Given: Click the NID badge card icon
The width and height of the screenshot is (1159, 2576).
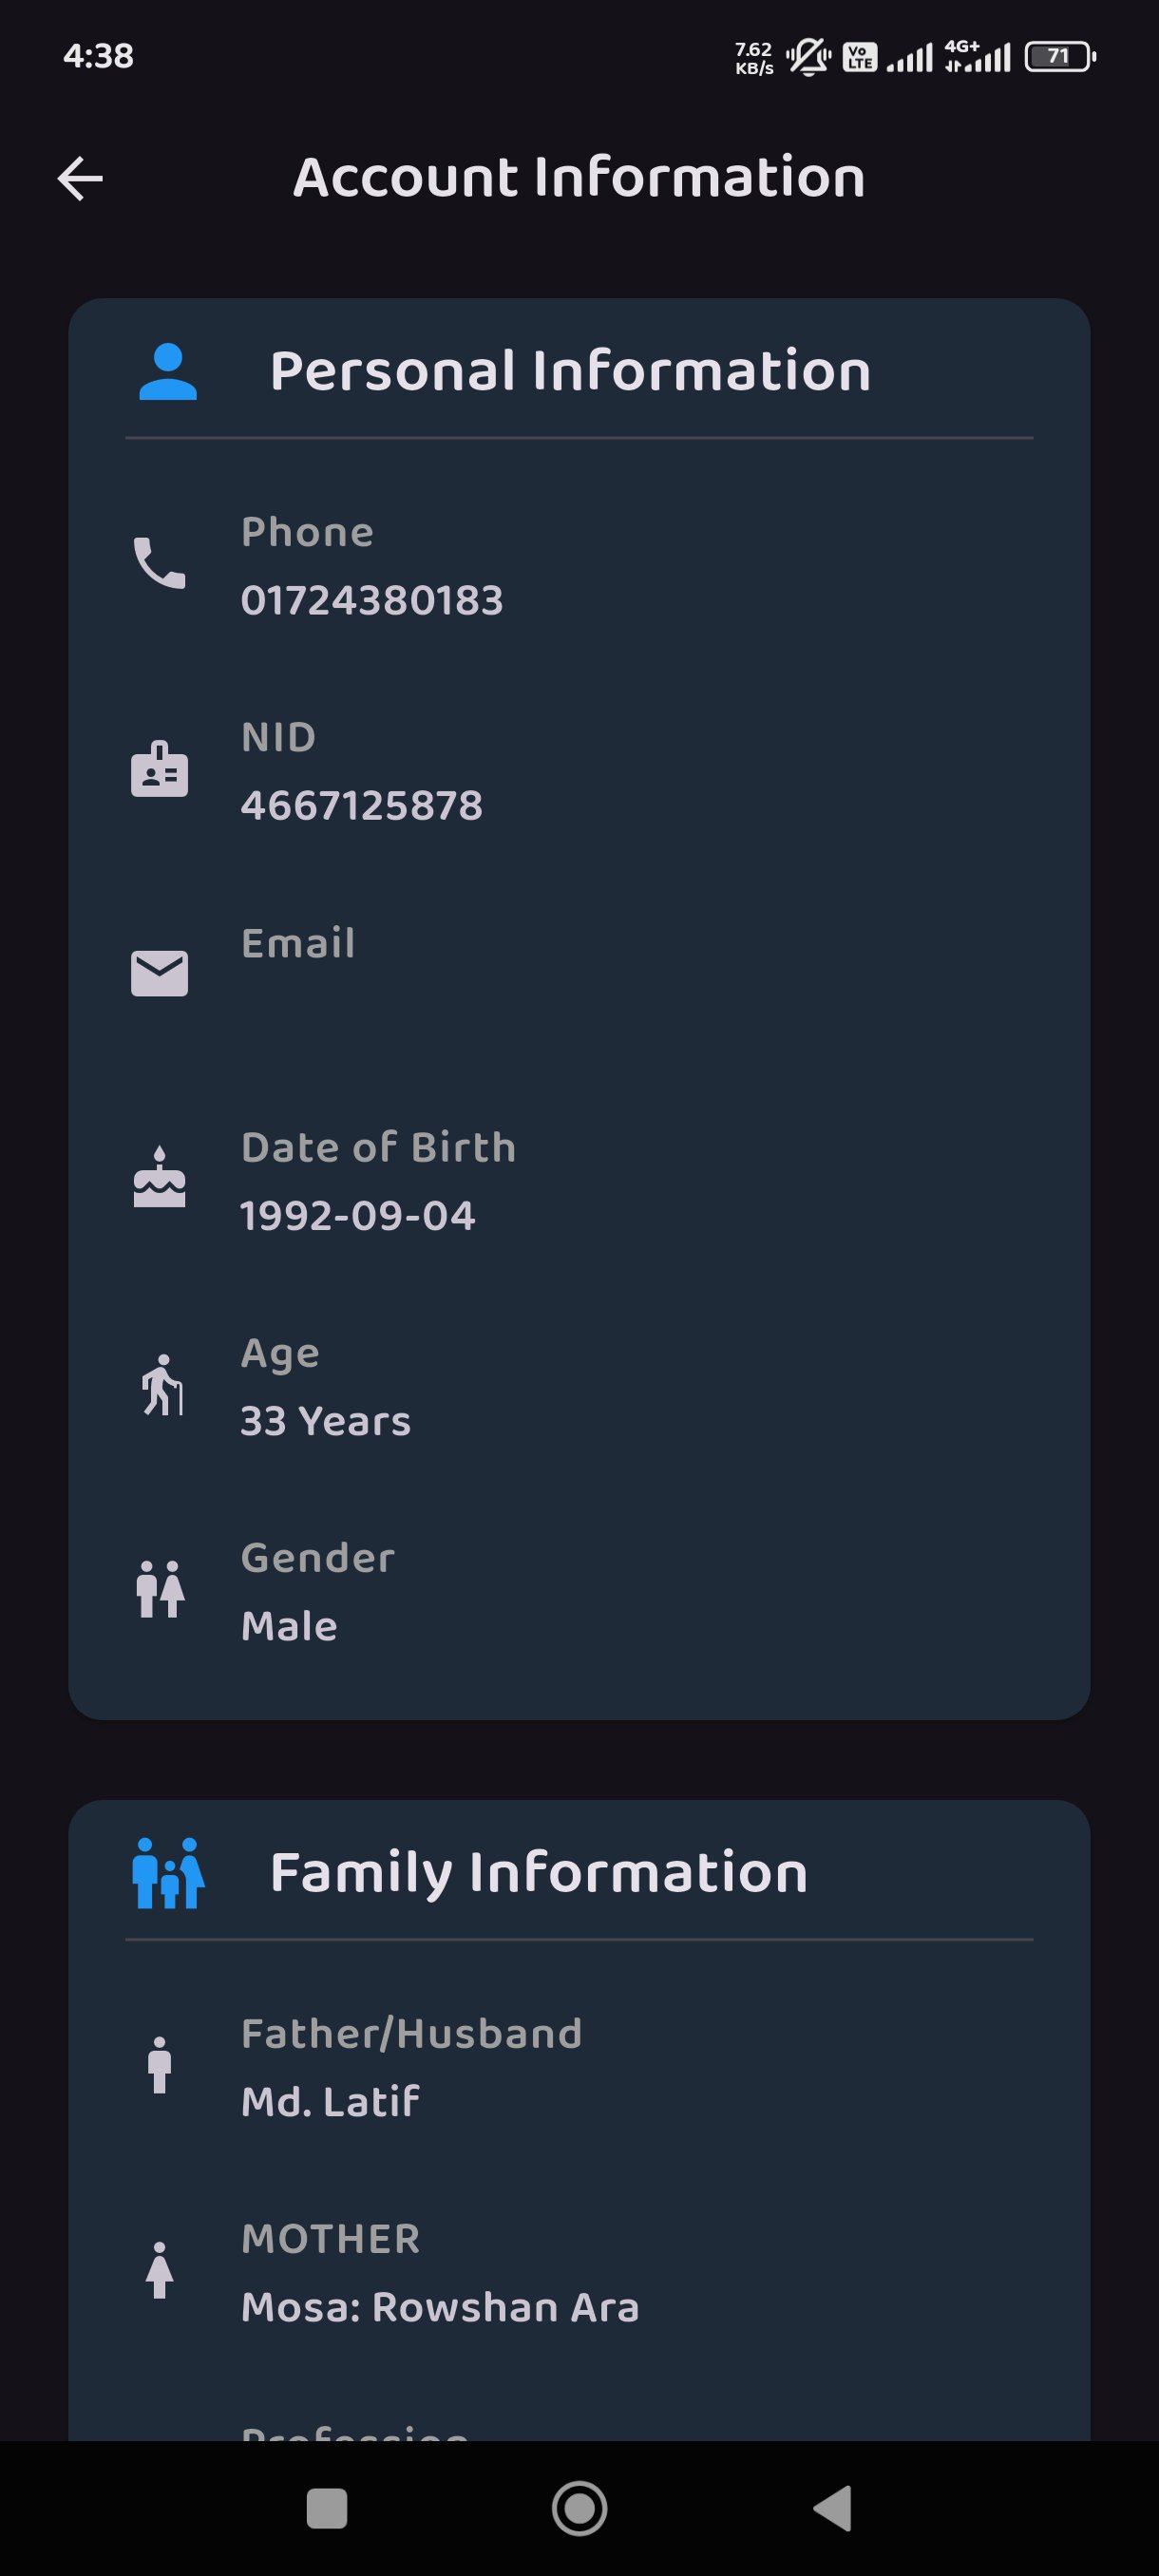Looking at the screenshot, I should point(160,769).
